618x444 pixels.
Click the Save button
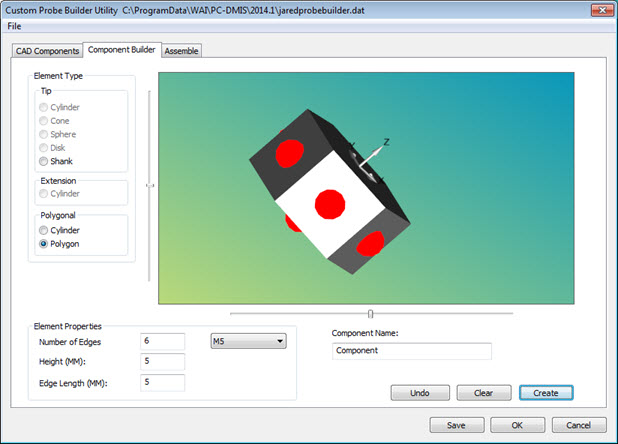[x=456, y=425]
